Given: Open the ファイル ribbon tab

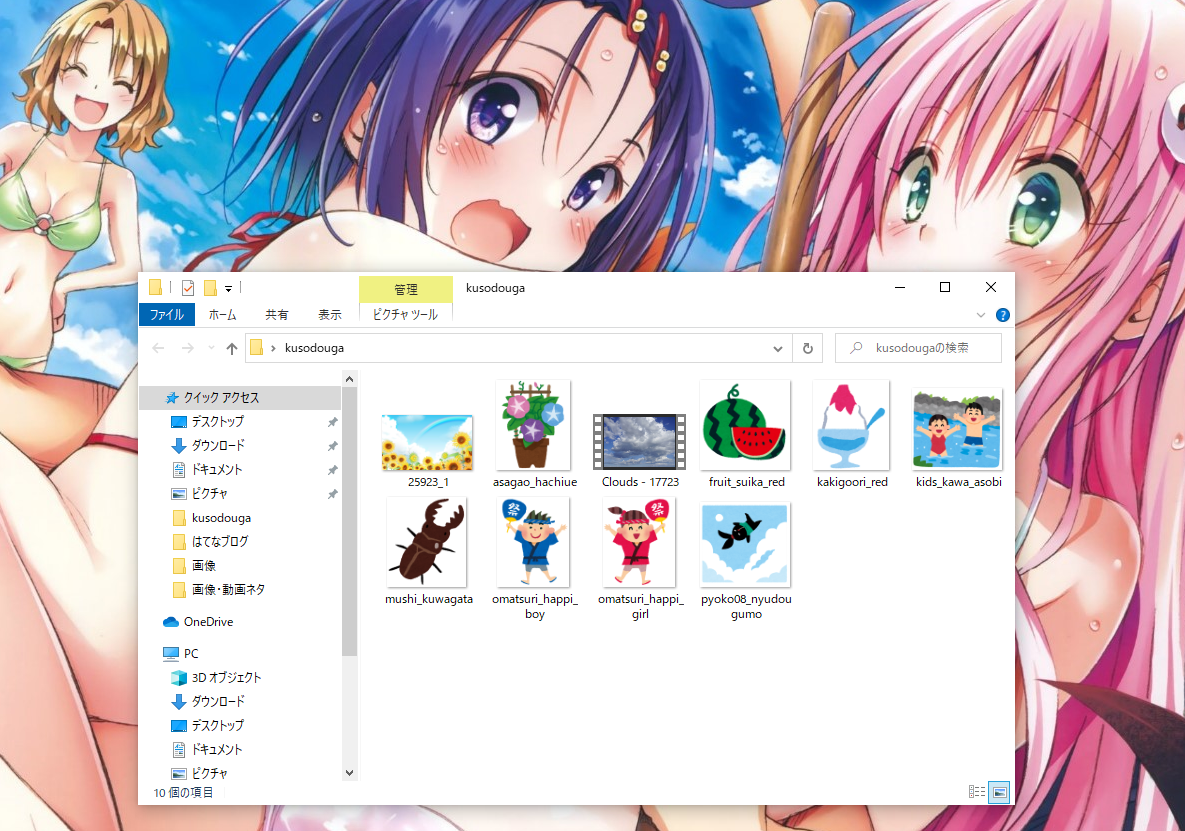Looking at the screenshot, I should click(x=167, y=314).
